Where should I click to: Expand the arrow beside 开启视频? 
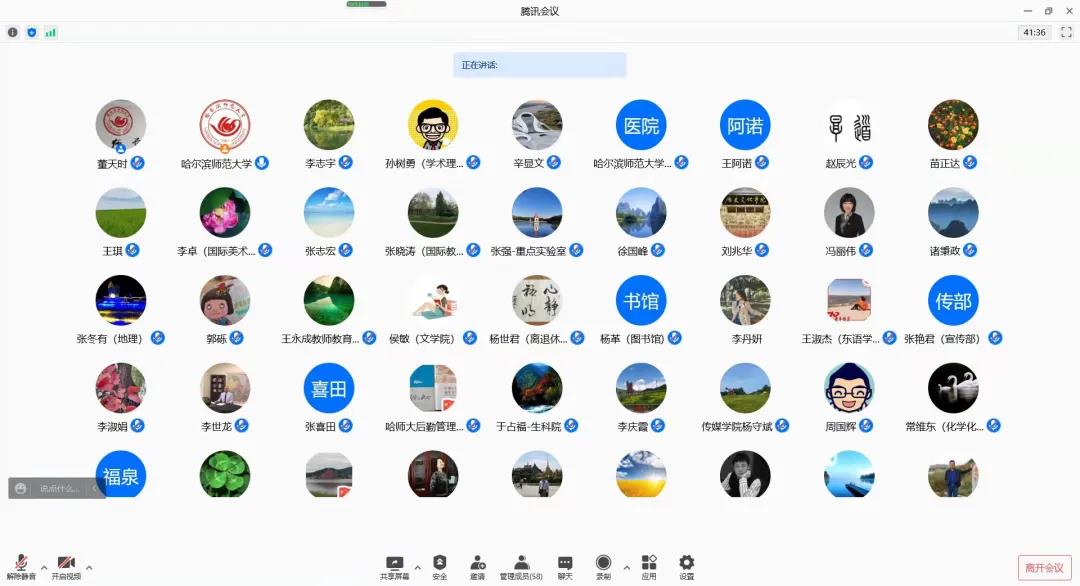click(x=89, y=567)
